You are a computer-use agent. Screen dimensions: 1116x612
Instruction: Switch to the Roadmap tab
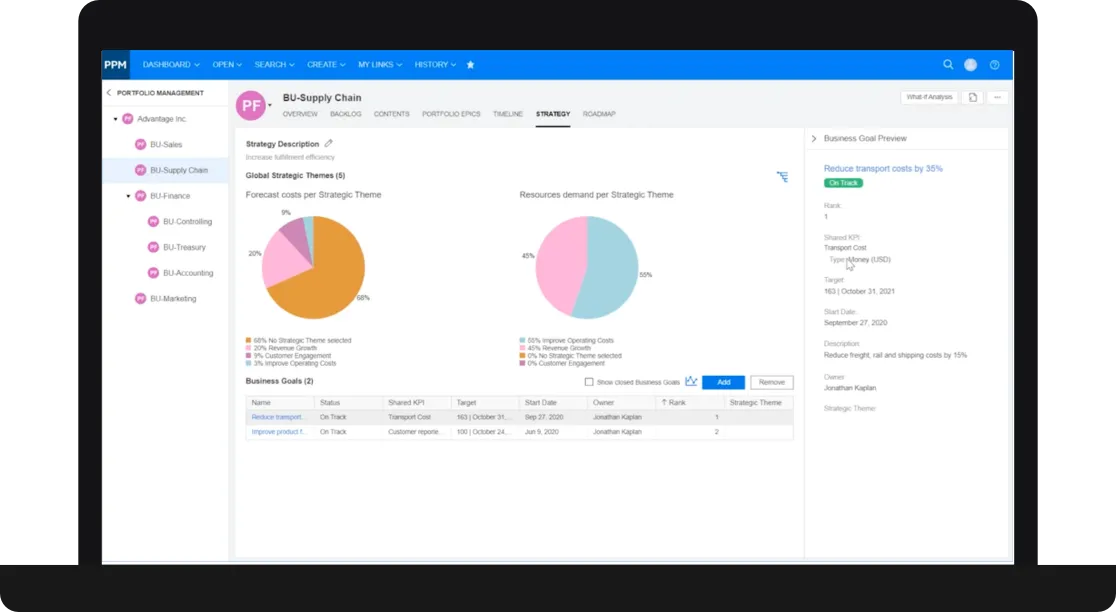tap(599, 114)
